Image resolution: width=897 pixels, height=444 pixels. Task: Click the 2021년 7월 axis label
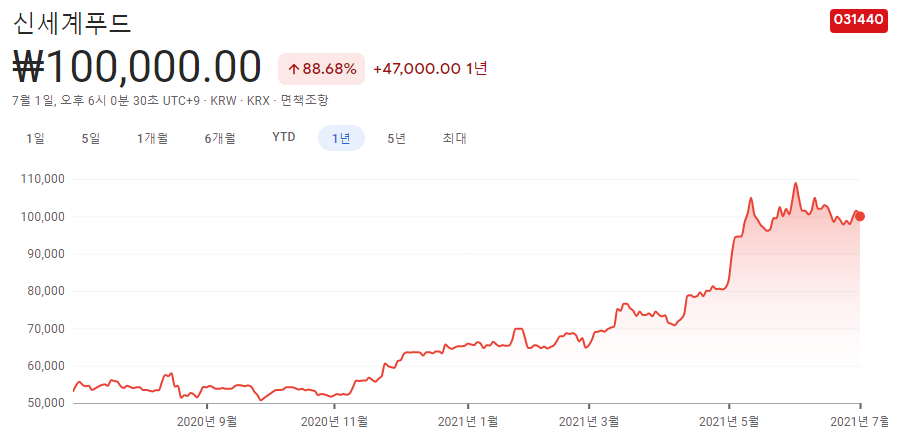pos(859,422)
